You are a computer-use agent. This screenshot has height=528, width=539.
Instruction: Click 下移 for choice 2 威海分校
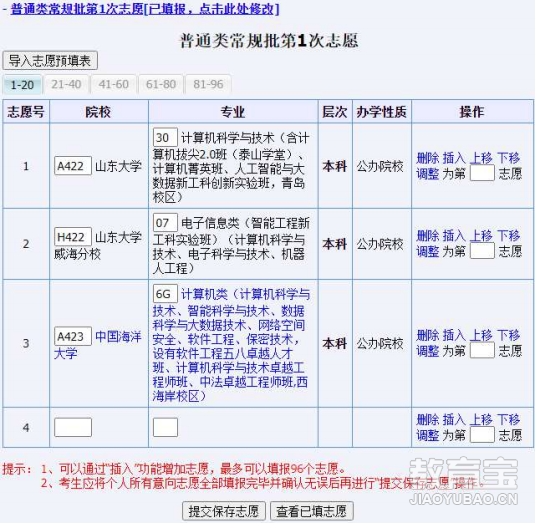coord(509,236)
